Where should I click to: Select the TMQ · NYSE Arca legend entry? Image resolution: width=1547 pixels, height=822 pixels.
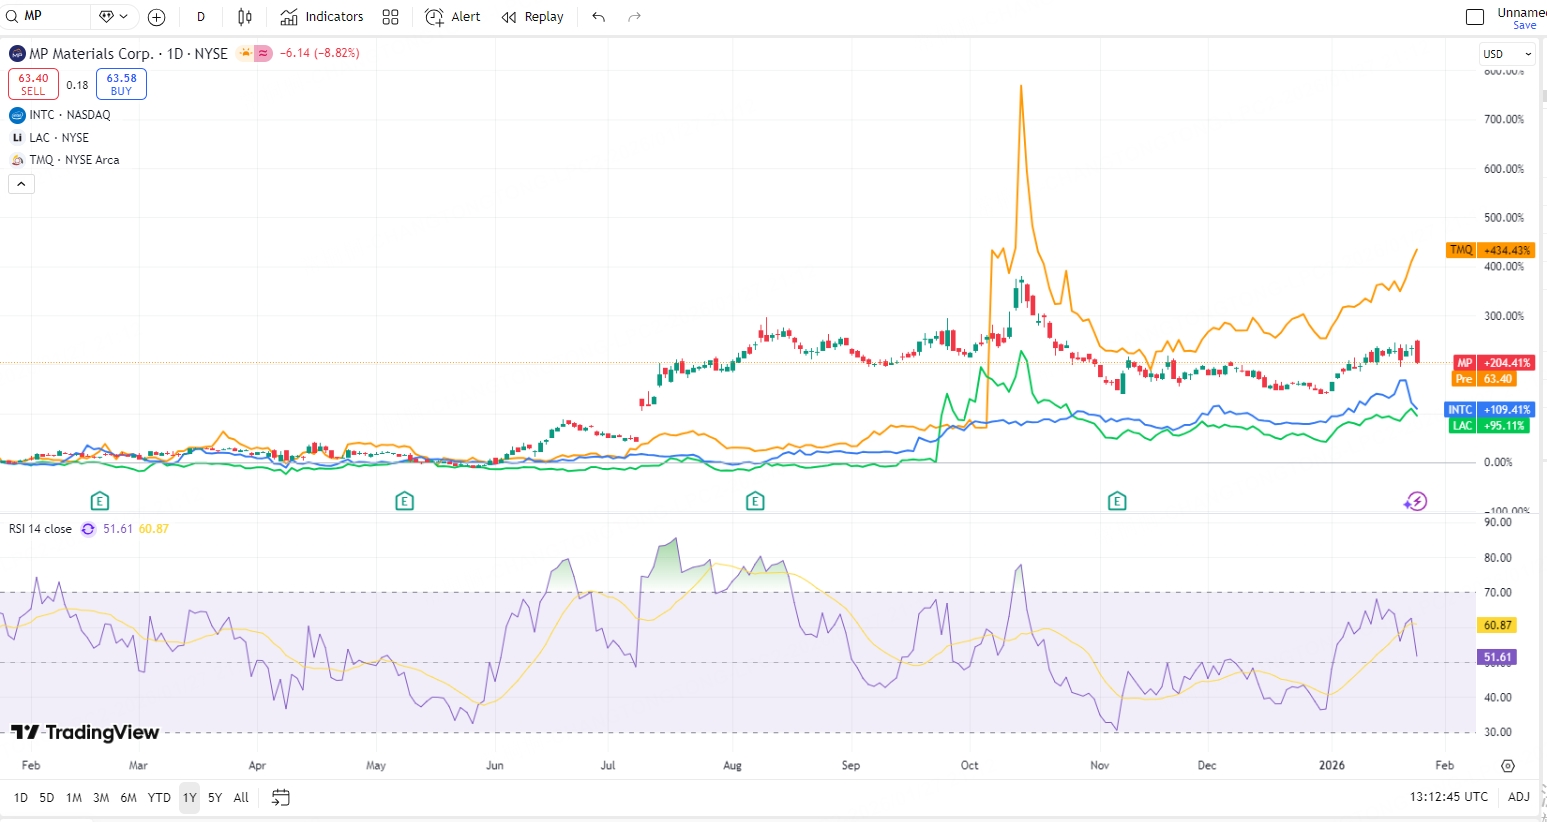click(x=74, y=160)
